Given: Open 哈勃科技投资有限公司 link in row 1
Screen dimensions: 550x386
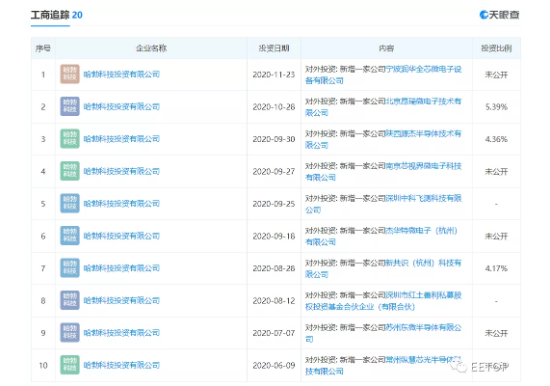Looking at the screenshot, I should click(x=122, y=74).
